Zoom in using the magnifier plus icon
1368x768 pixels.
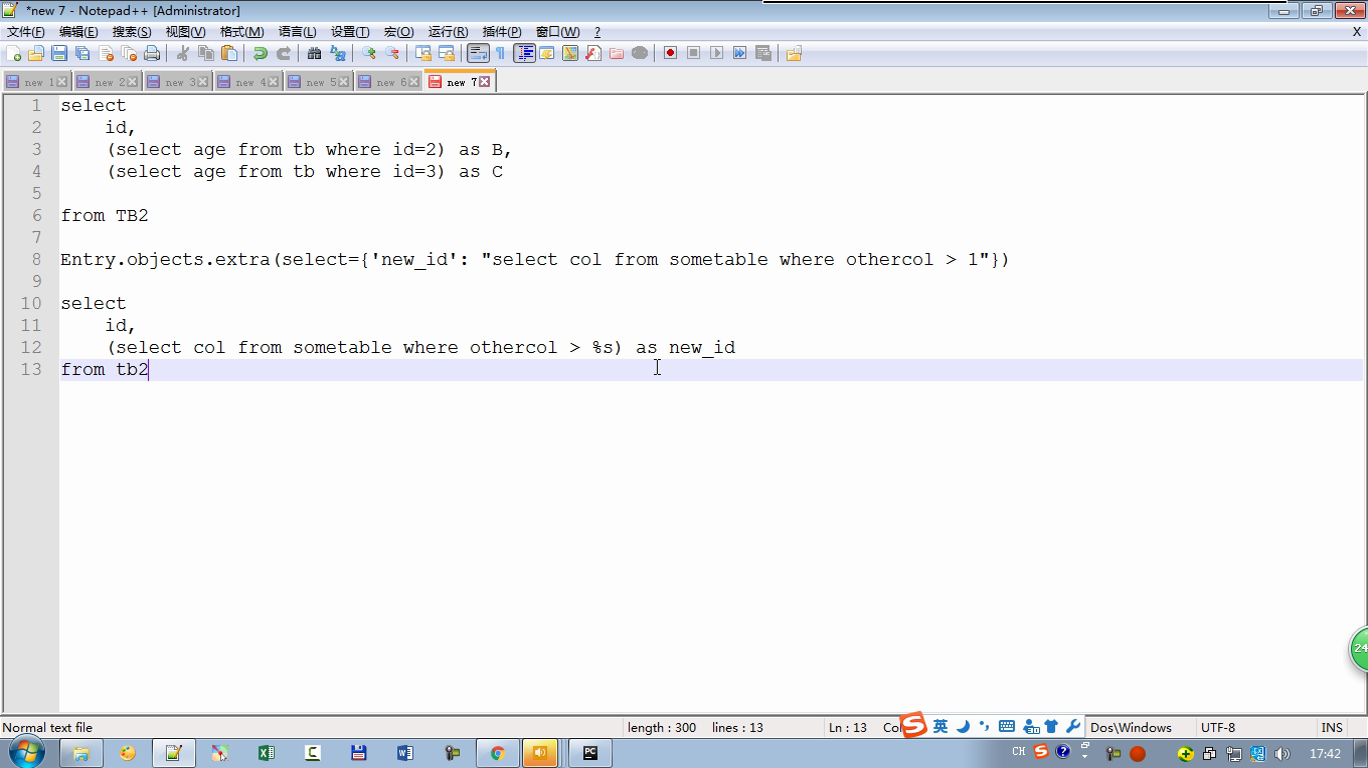(x=369, y=53)
